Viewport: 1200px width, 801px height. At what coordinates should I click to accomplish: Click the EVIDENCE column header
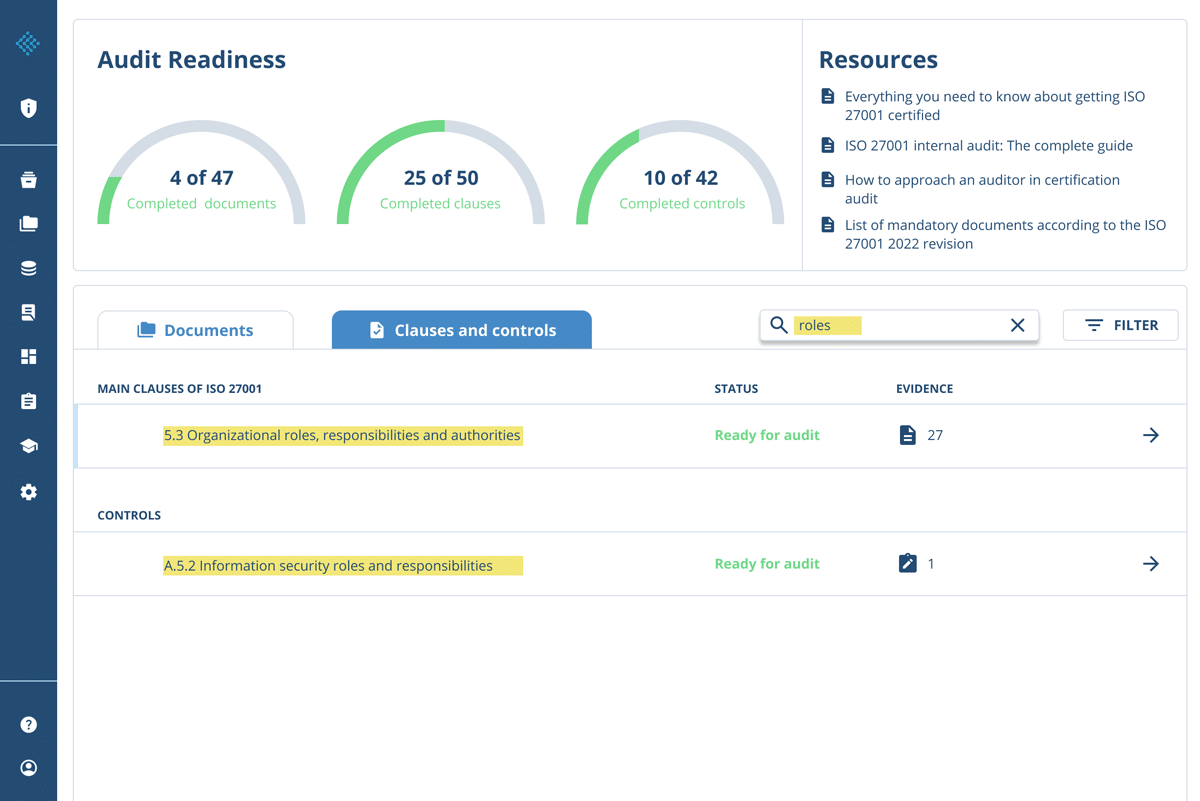(x=924, y=388)
